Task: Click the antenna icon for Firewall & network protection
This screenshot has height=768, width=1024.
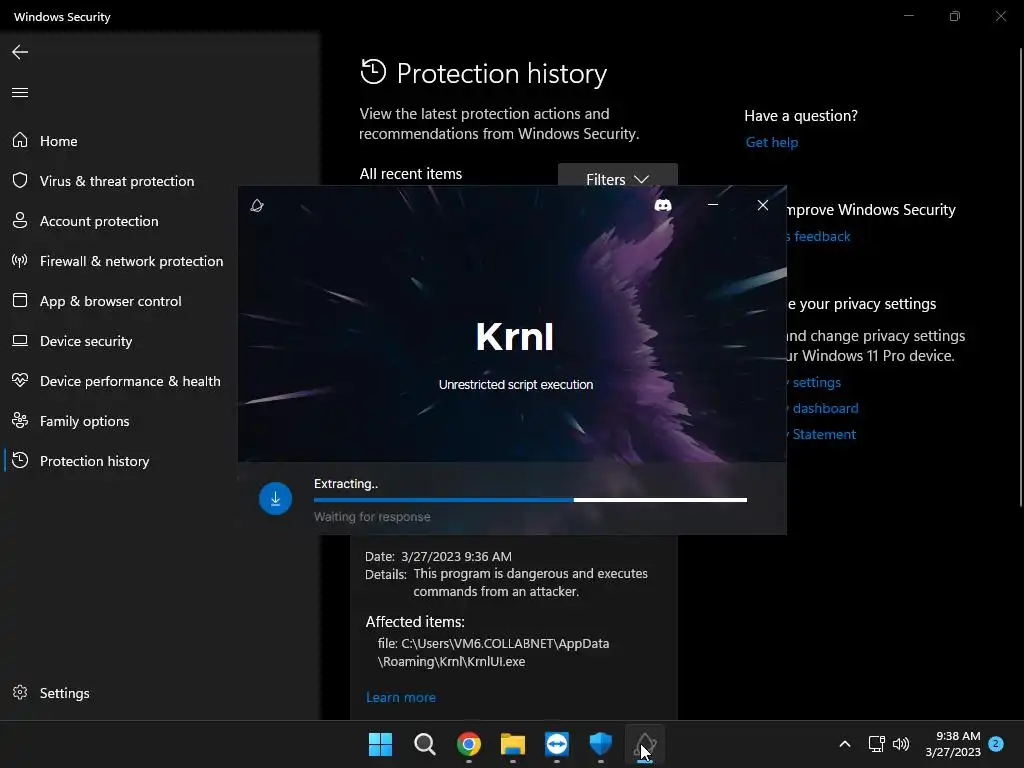Action: pos(20,261)
